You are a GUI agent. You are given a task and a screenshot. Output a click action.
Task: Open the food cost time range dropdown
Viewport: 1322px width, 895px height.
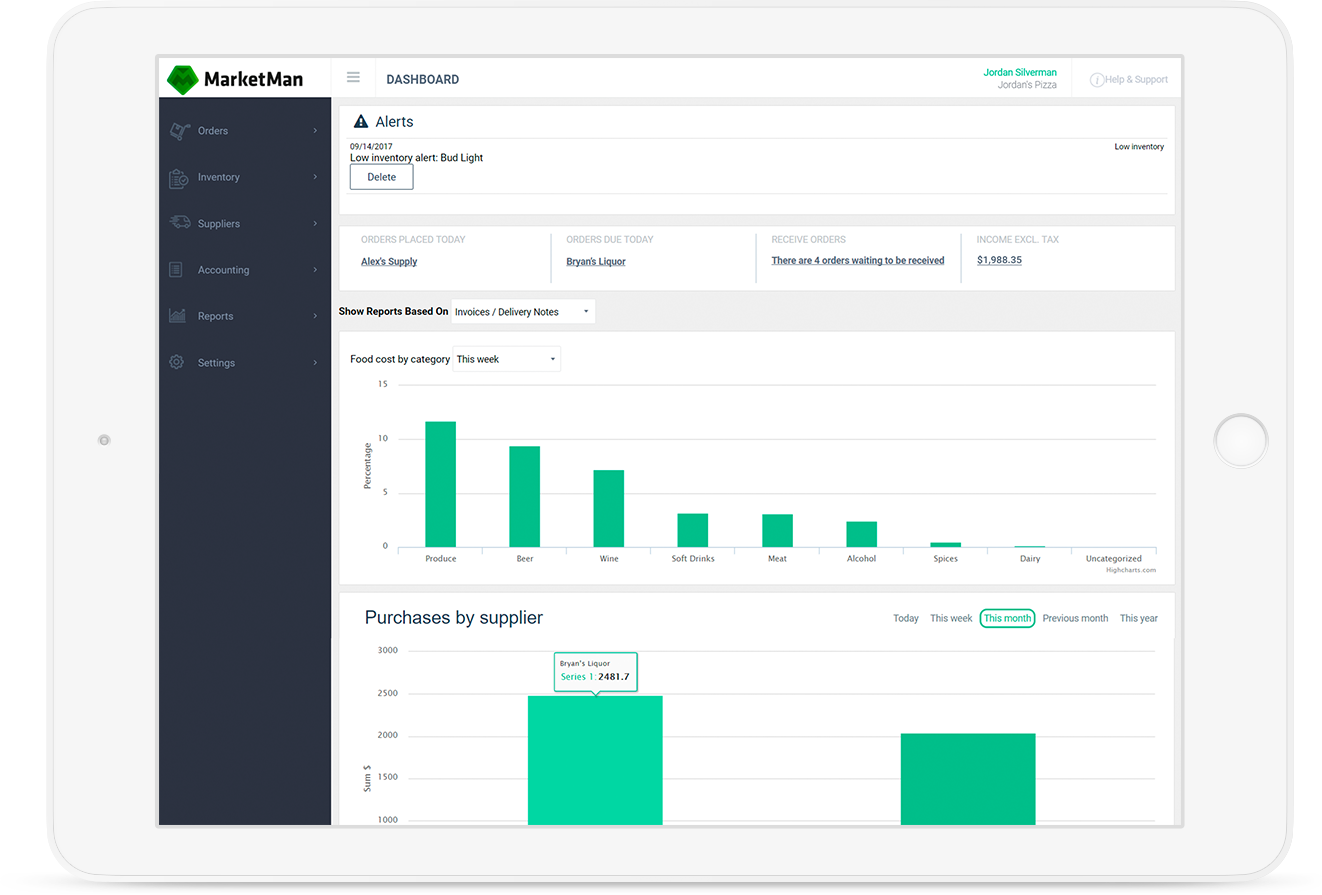click(x=506, y=358)
